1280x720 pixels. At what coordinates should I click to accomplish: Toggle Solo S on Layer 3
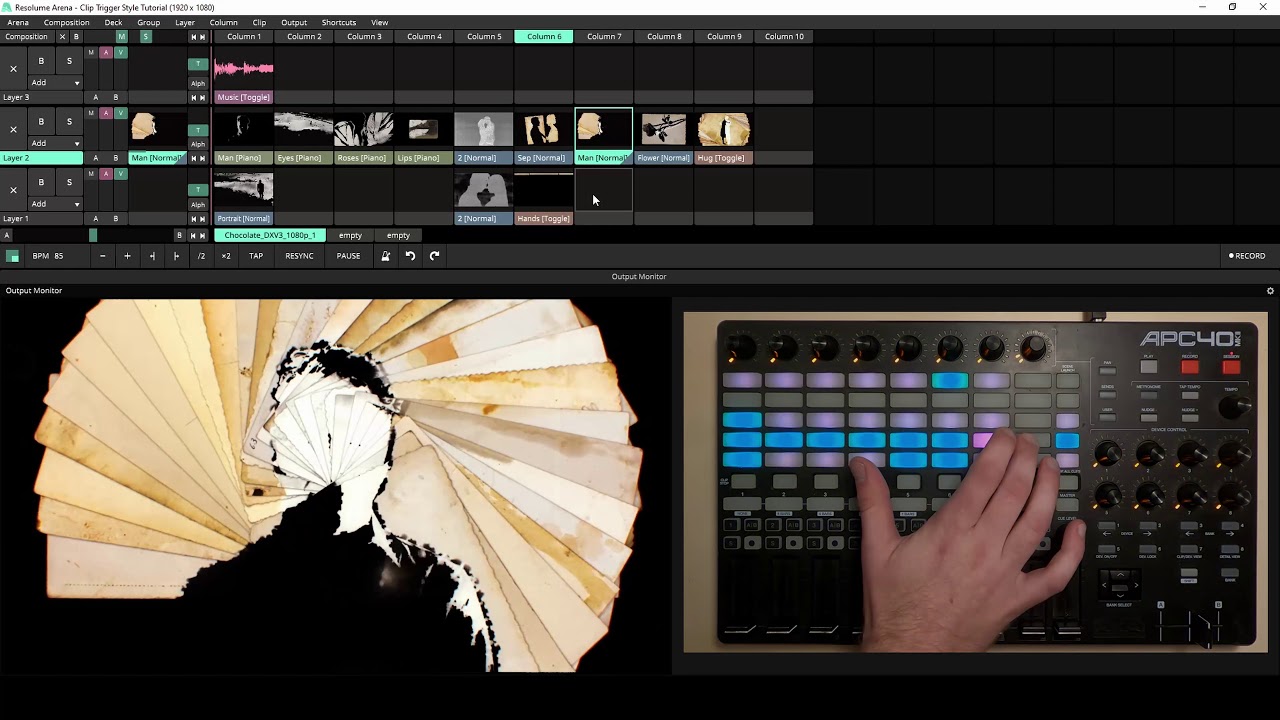pos(69,62)
